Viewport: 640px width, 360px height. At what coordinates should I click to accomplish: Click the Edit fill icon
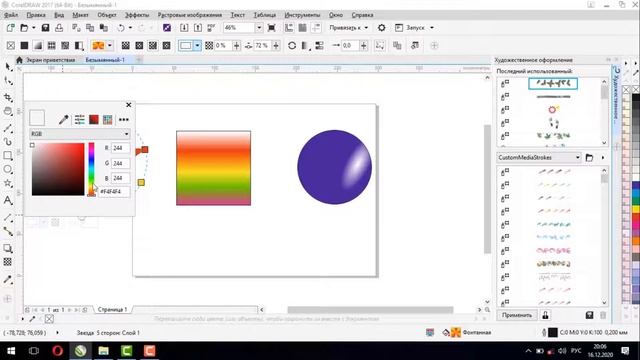(x=415, y=45)
